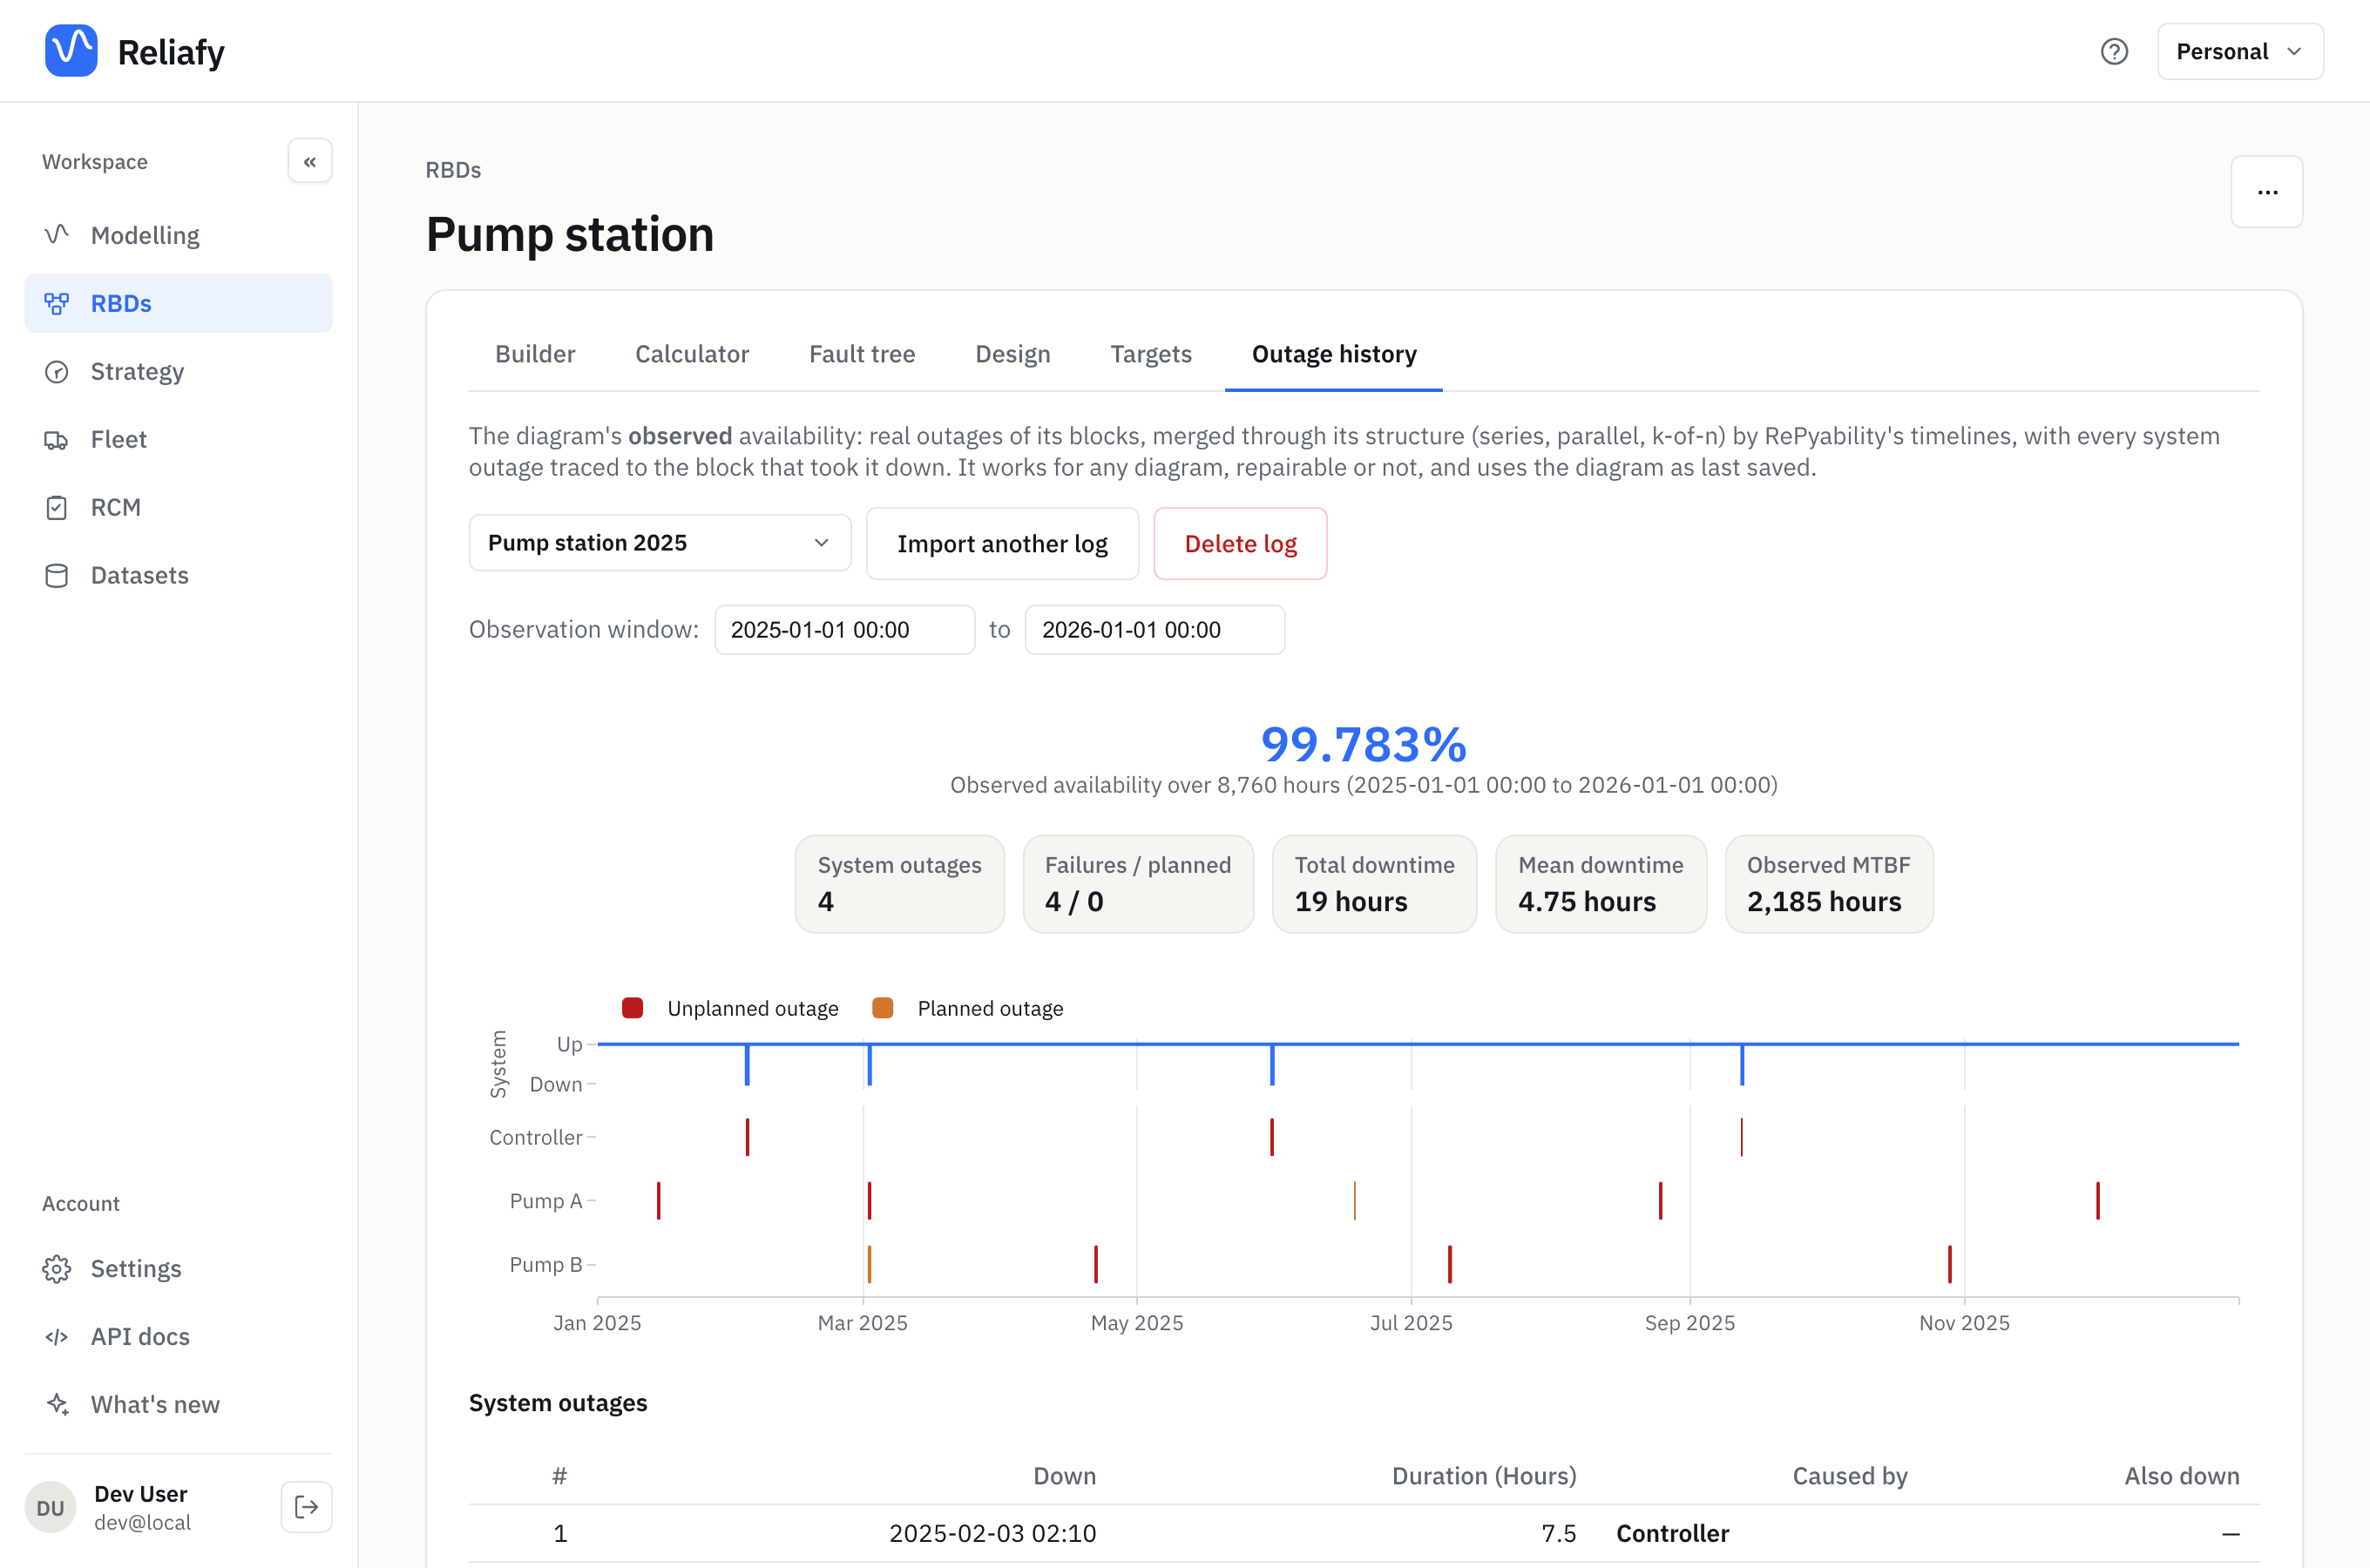Open RCM in the sidebar
The width and height of the screenshot is (2370, 1568).
tap(178, 507)
